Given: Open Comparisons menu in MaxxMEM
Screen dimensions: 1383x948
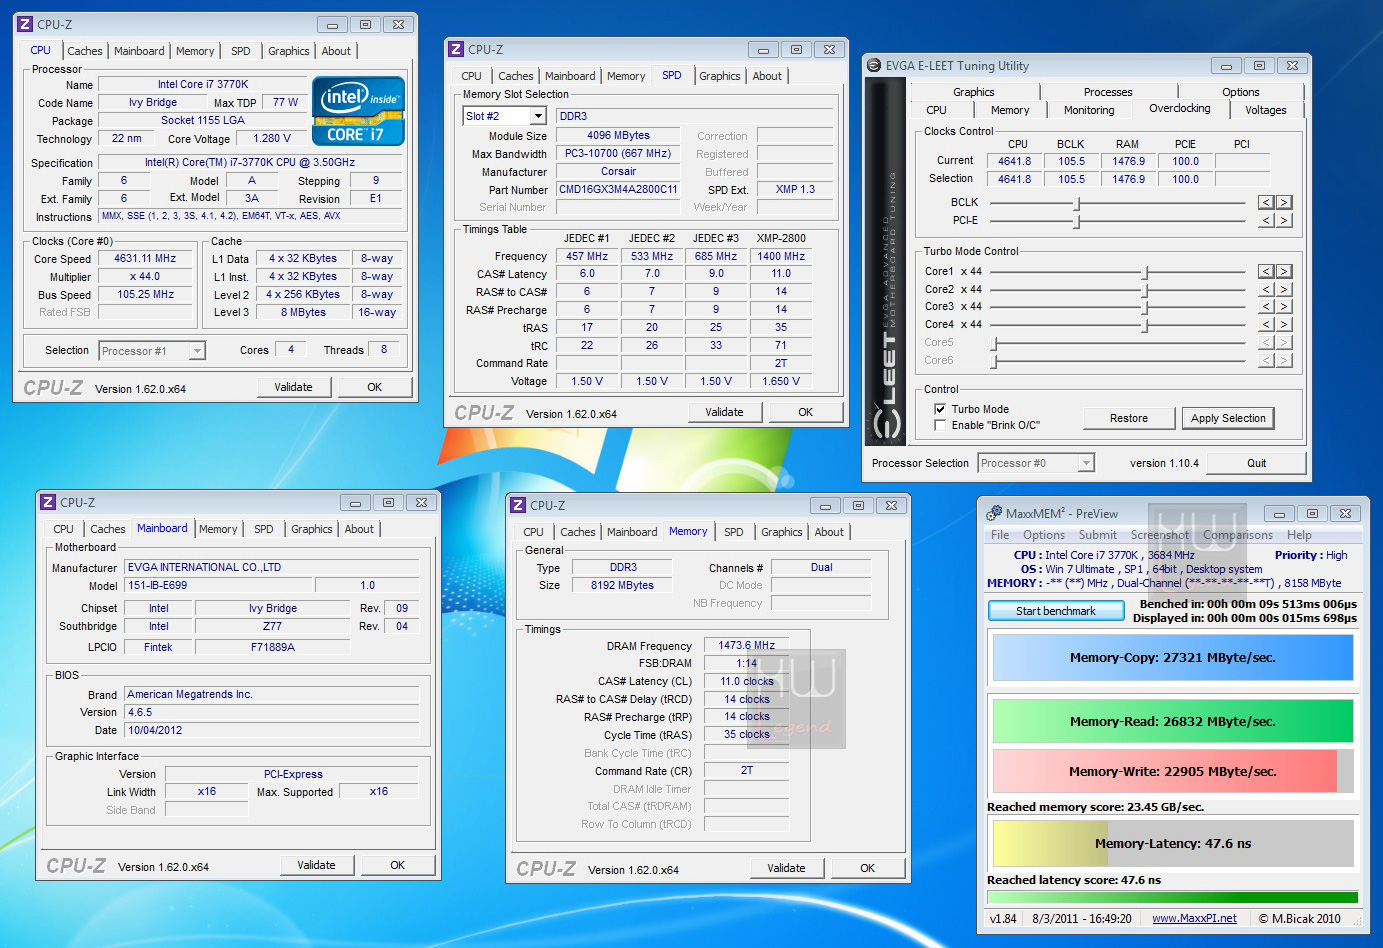Looking at the screenshot, I should click(x=1238, y=535).
